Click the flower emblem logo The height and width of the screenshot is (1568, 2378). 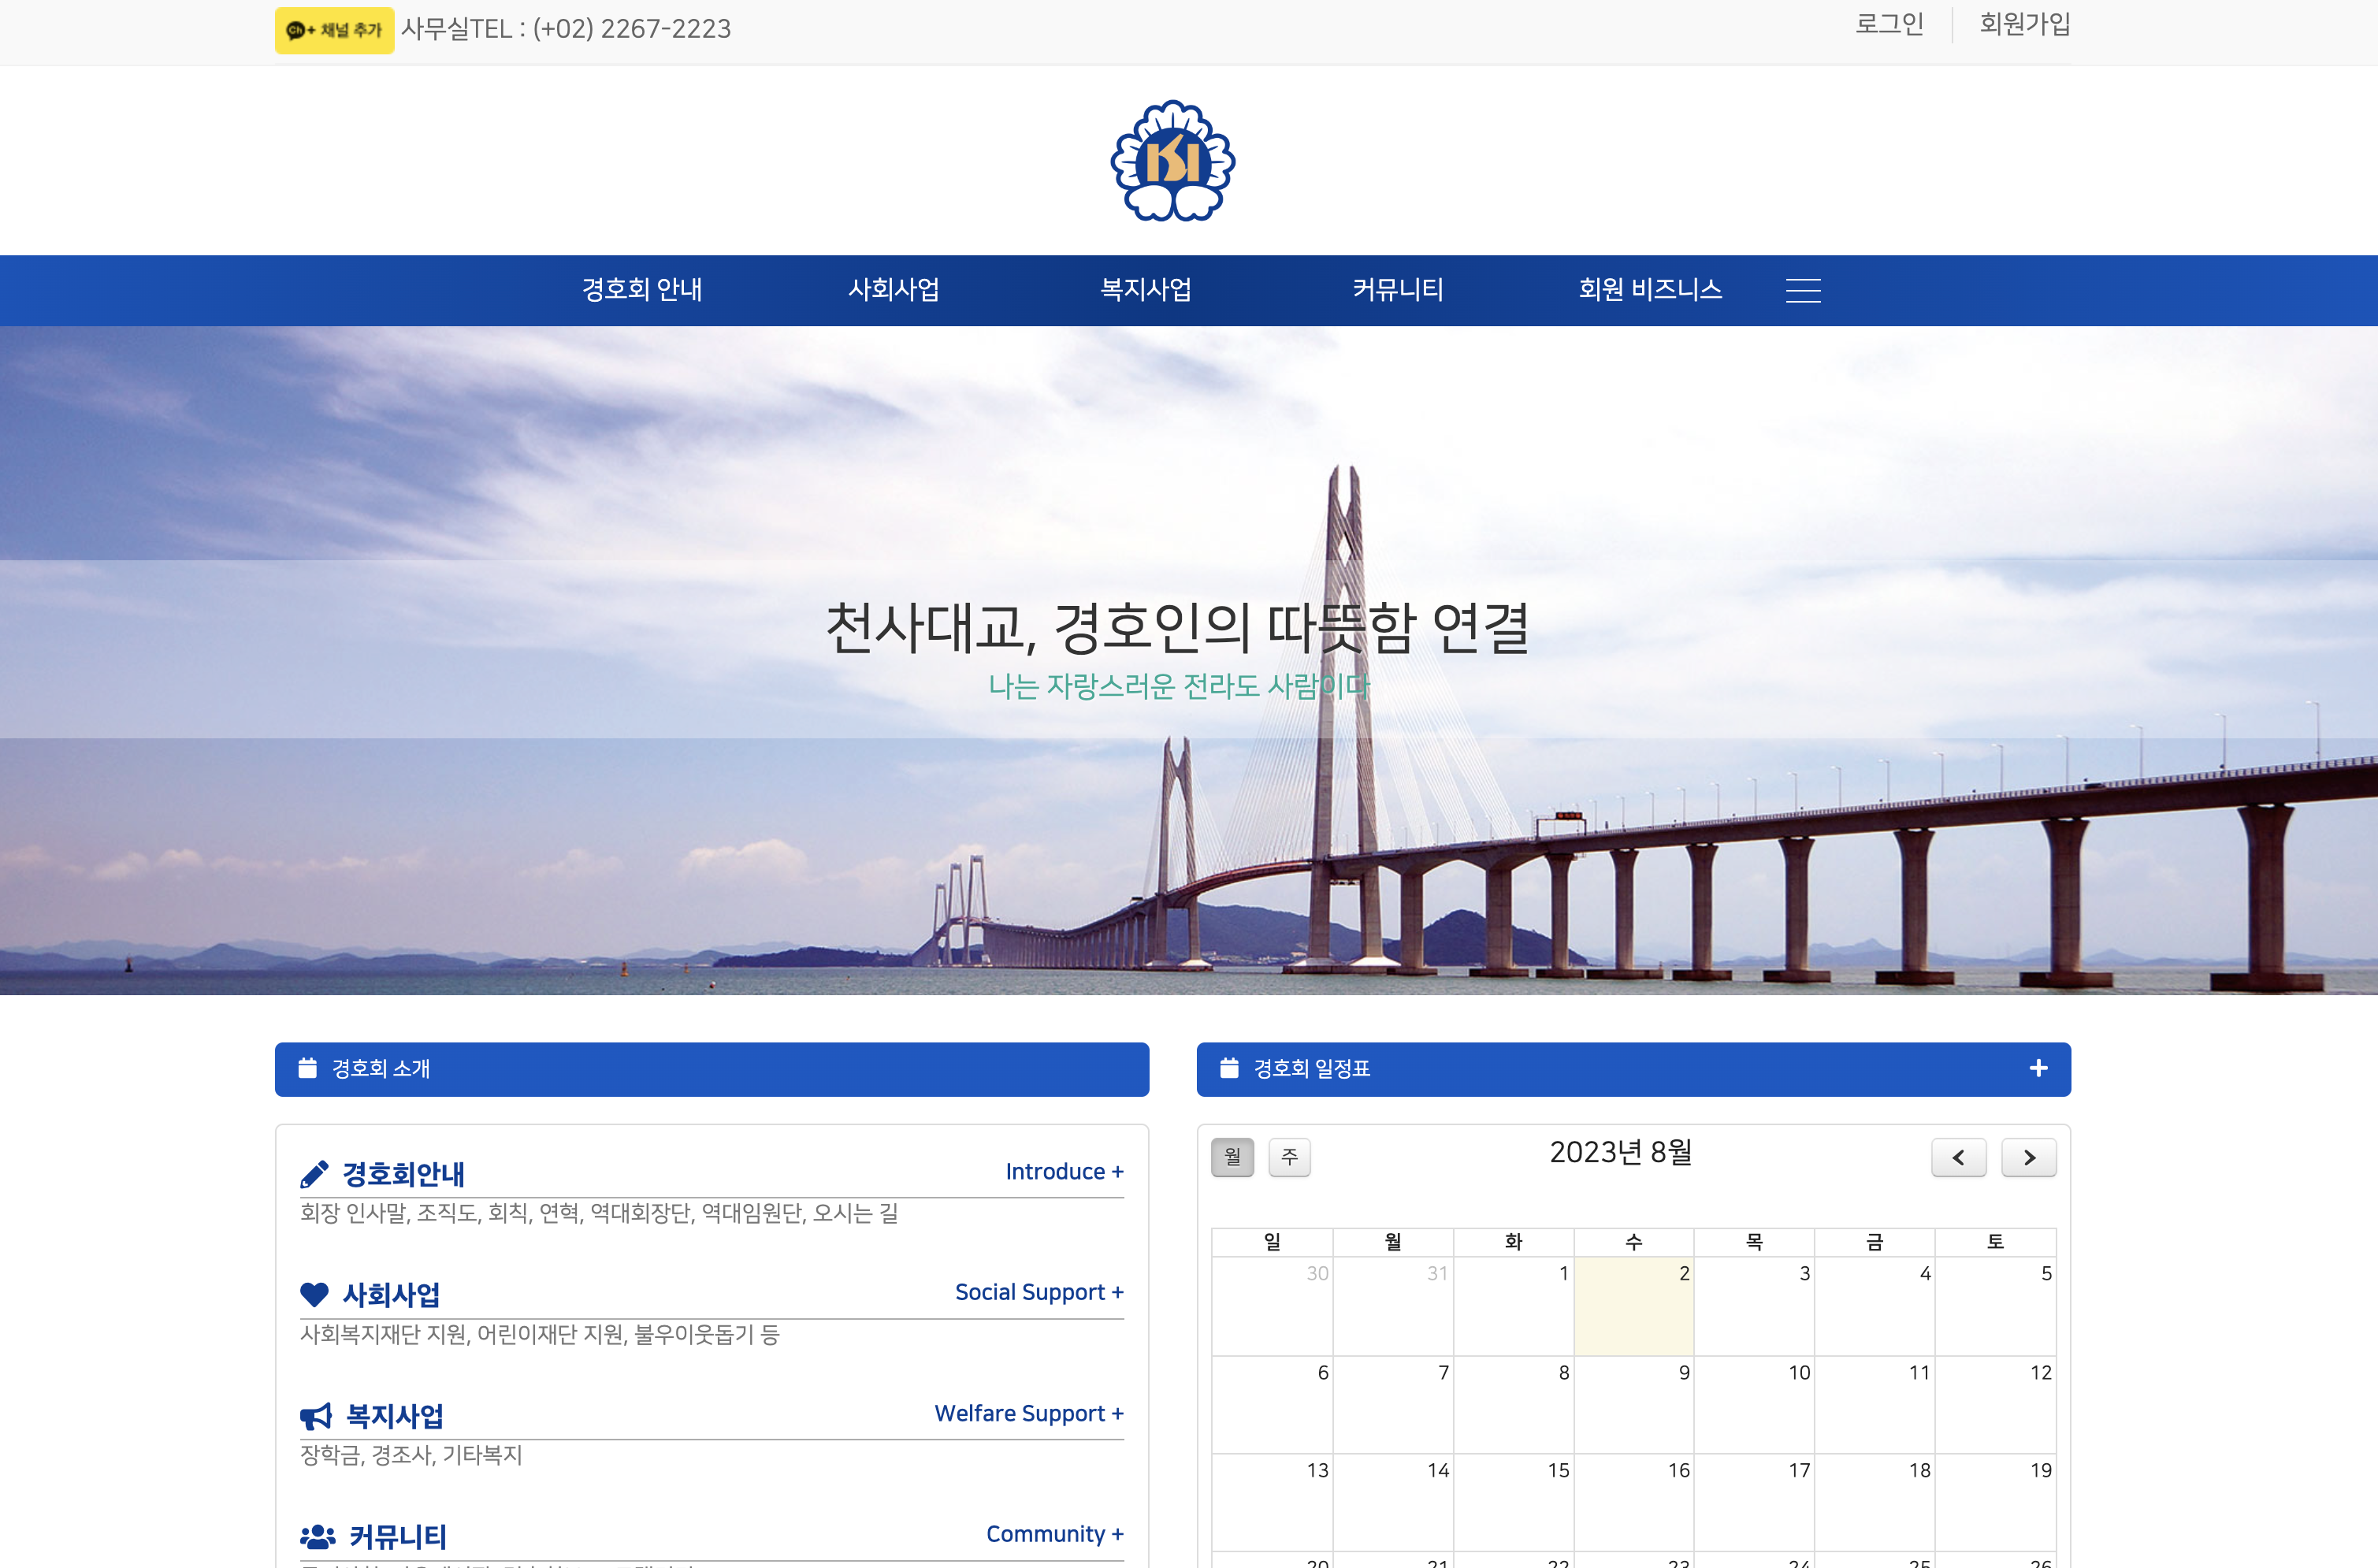[x=1173, y=161]
